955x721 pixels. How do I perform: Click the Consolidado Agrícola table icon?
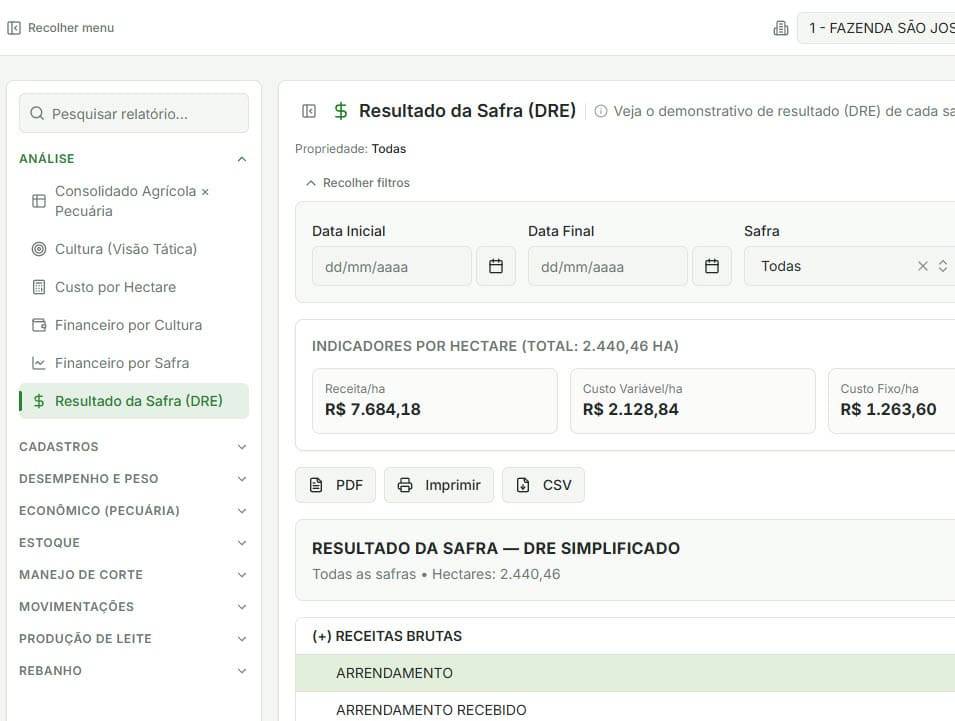click(38, 201)
